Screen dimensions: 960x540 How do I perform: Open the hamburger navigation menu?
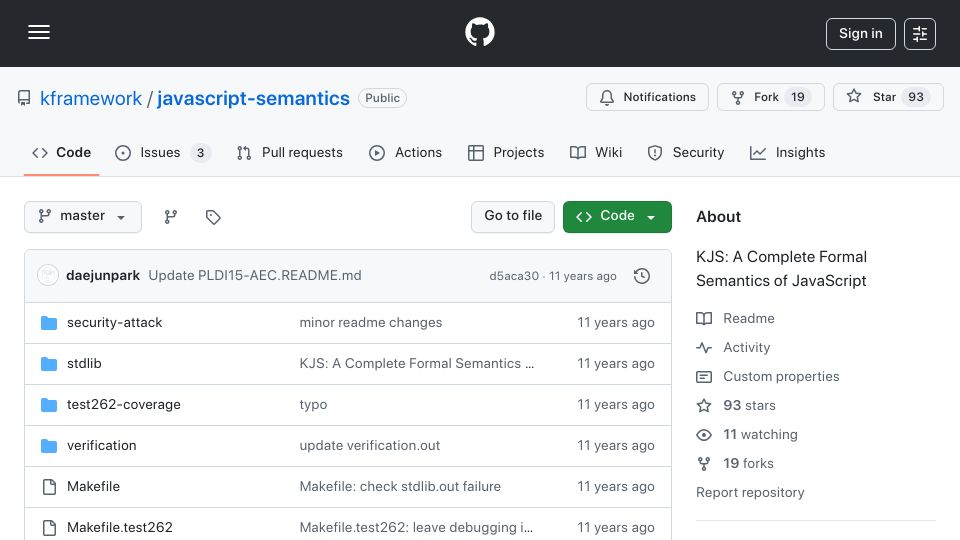(39, 32)
